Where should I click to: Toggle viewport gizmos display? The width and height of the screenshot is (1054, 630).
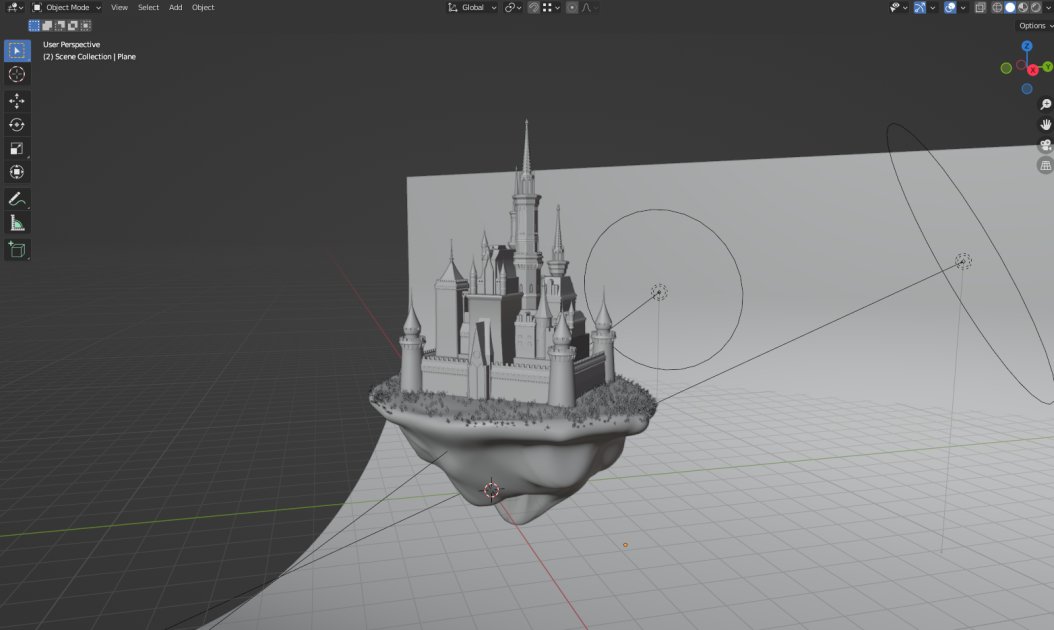pyautogui.click(x=920, y=7)
